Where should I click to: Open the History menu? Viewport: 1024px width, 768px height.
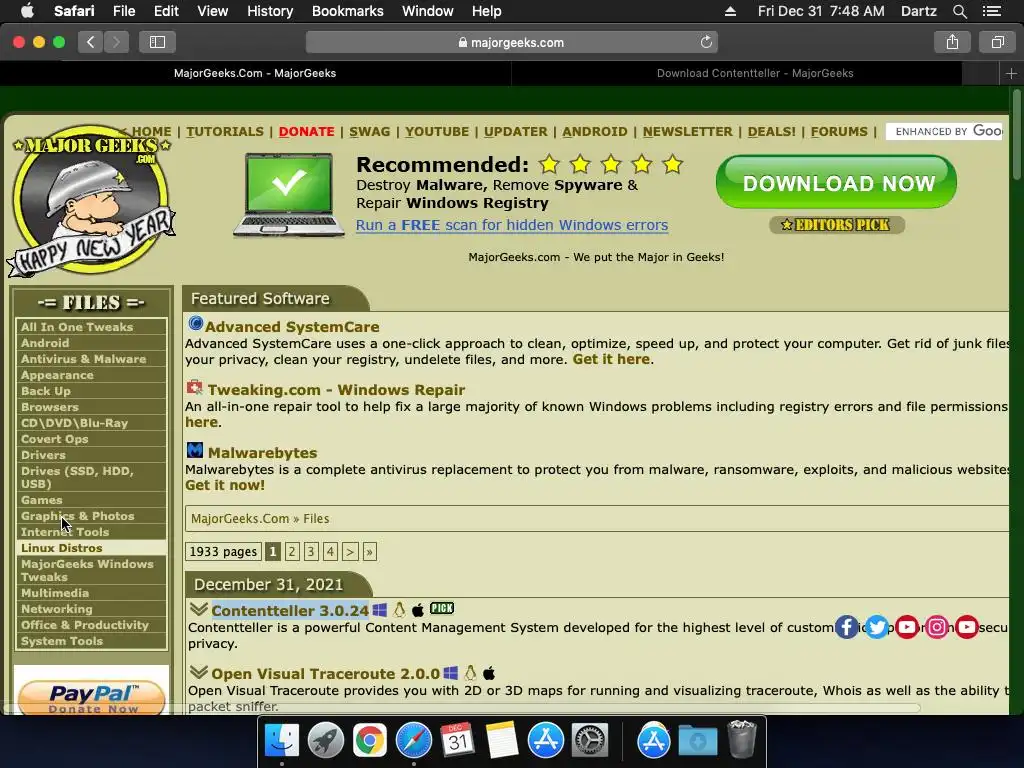(270, 11)
